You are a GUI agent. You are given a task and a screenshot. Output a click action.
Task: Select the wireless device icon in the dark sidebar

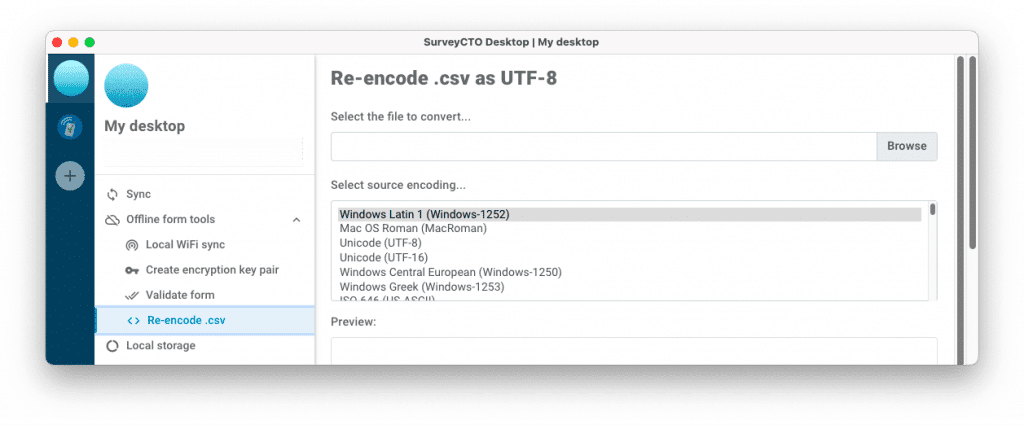(70, 127)
